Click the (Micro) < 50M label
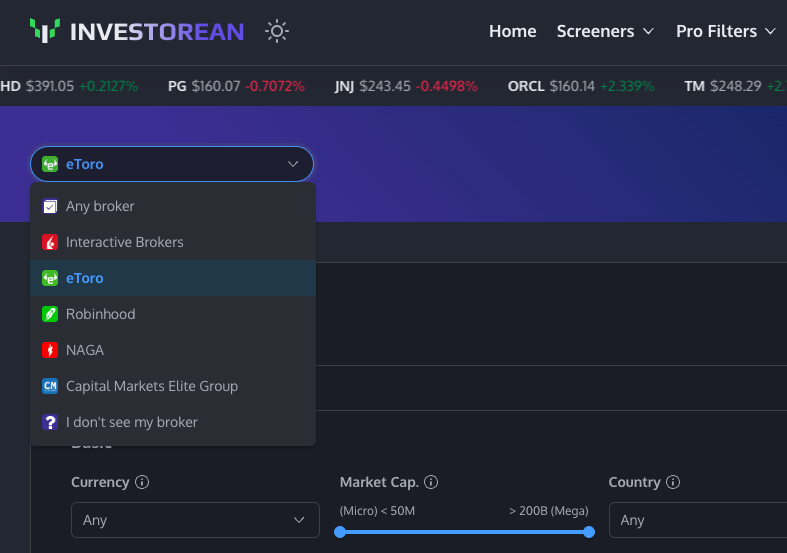 [377, 511]
